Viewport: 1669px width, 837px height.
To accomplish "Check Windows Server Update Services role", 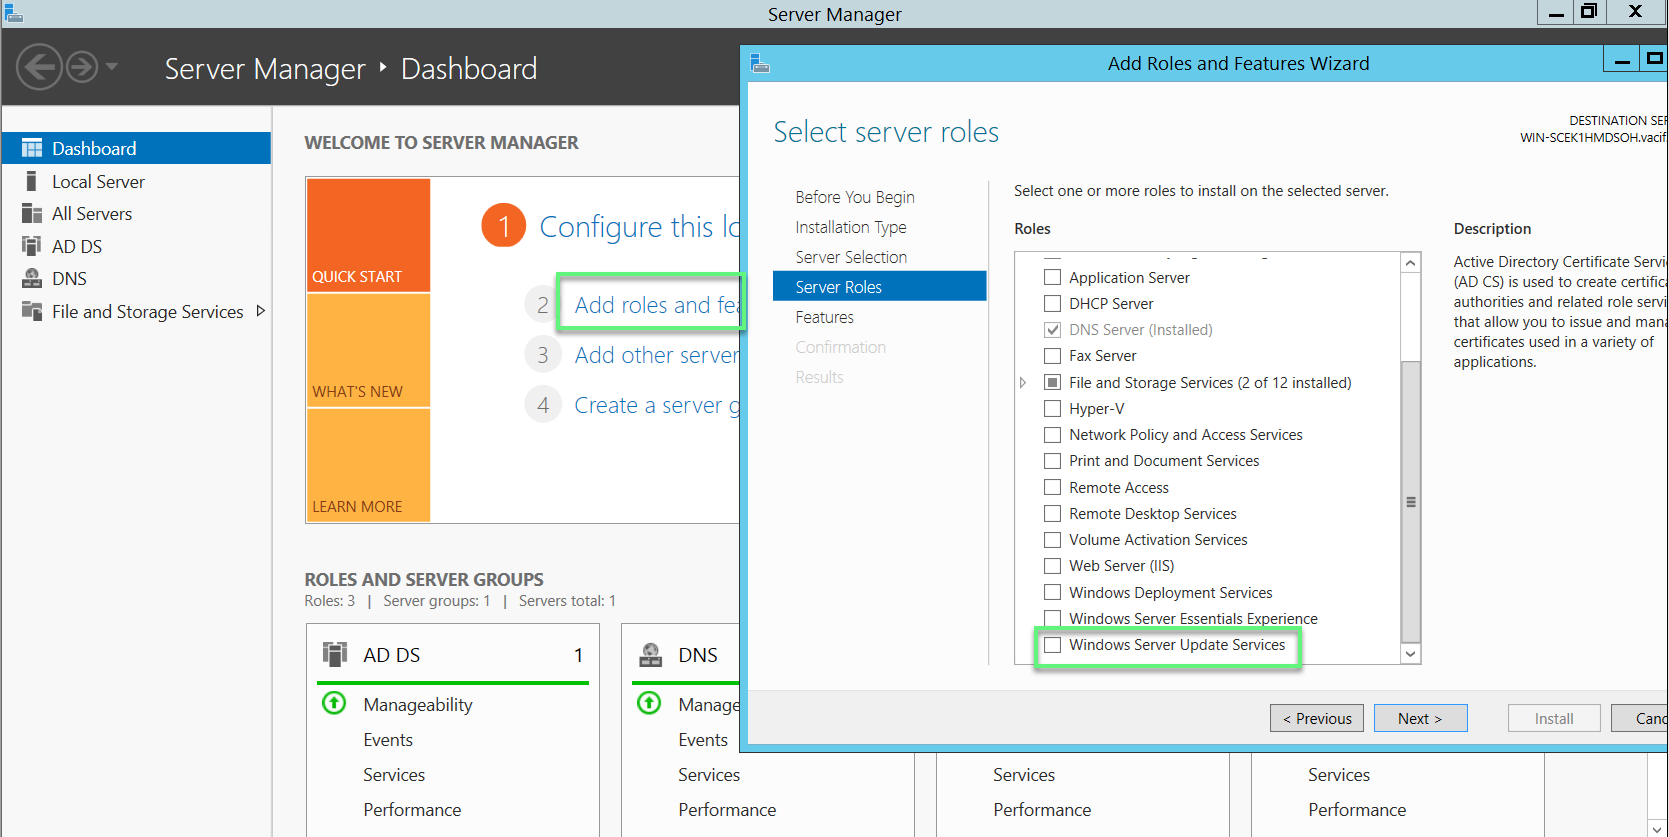I will [x=1052, y=645].
